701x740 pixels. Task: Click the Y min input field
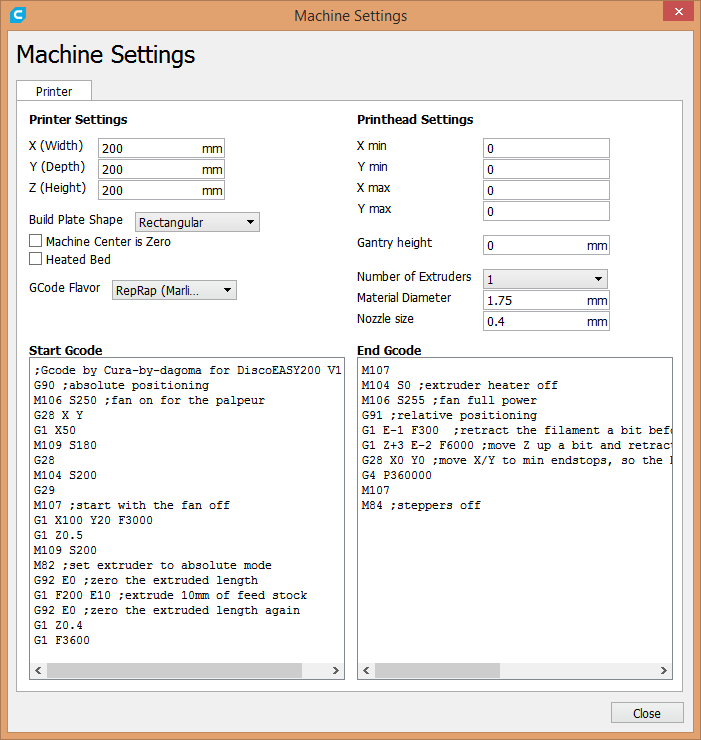point(546,169)
